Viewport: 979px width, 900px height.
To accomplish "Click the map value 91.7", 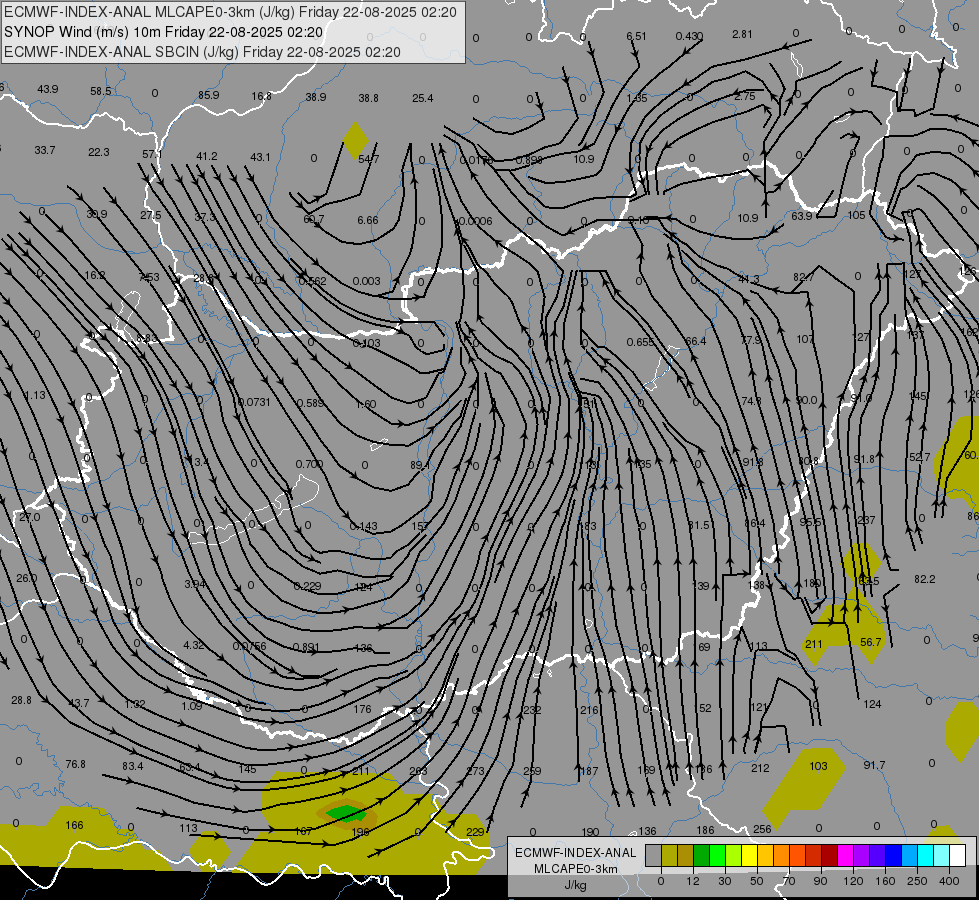I will tap(874, 765).
